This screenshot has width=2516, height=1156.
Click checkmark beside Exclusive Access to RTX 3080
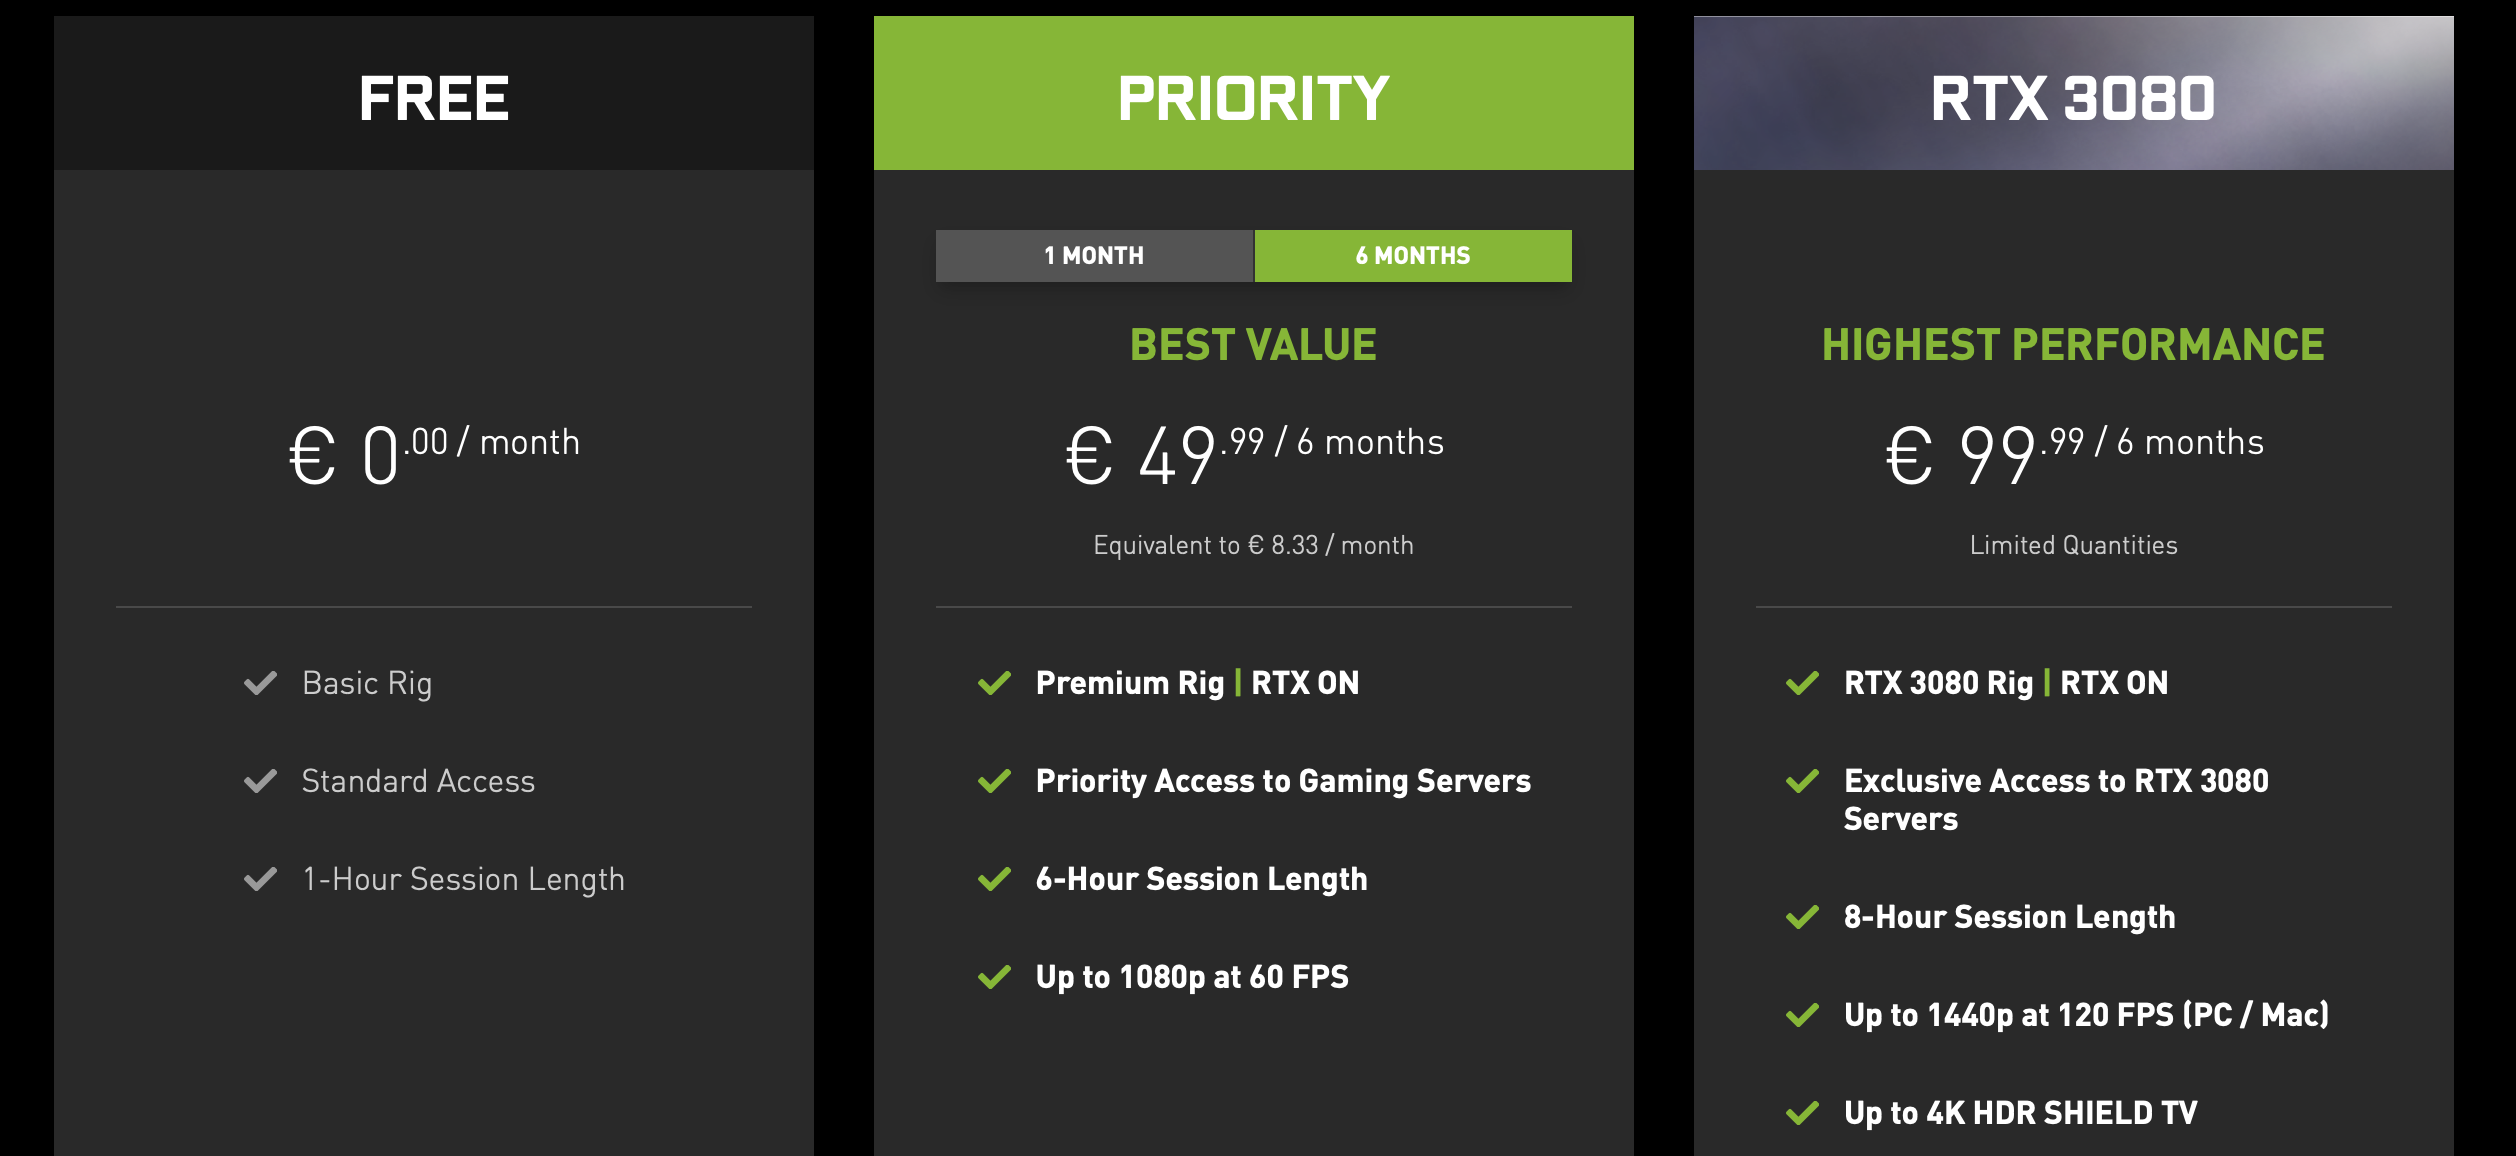point(1803,781)
